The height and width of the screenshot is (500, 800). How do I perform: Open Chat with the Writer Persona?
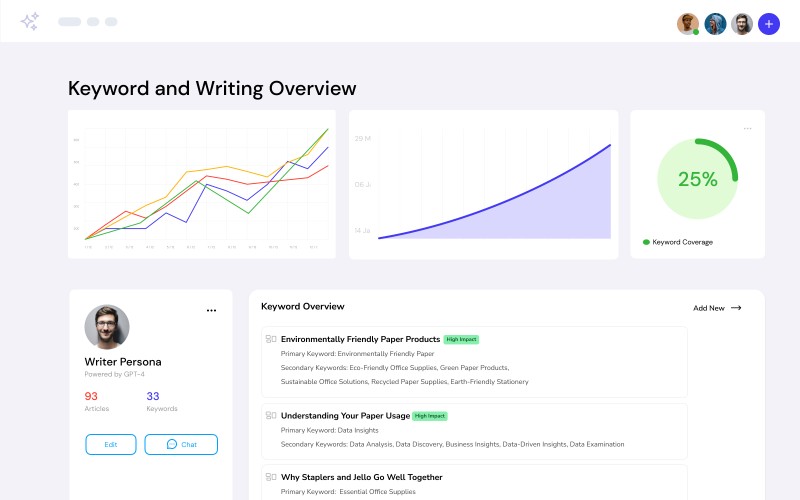(181, 444)
